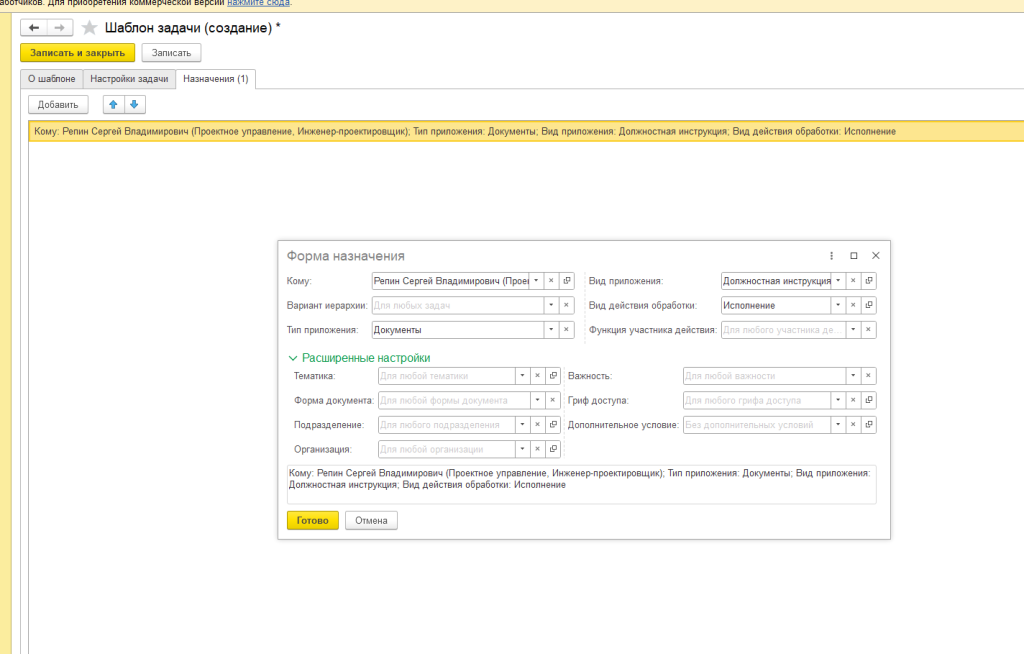Move the assignment down with blue arrow
Screen dimensions: 1024x654
133,104
